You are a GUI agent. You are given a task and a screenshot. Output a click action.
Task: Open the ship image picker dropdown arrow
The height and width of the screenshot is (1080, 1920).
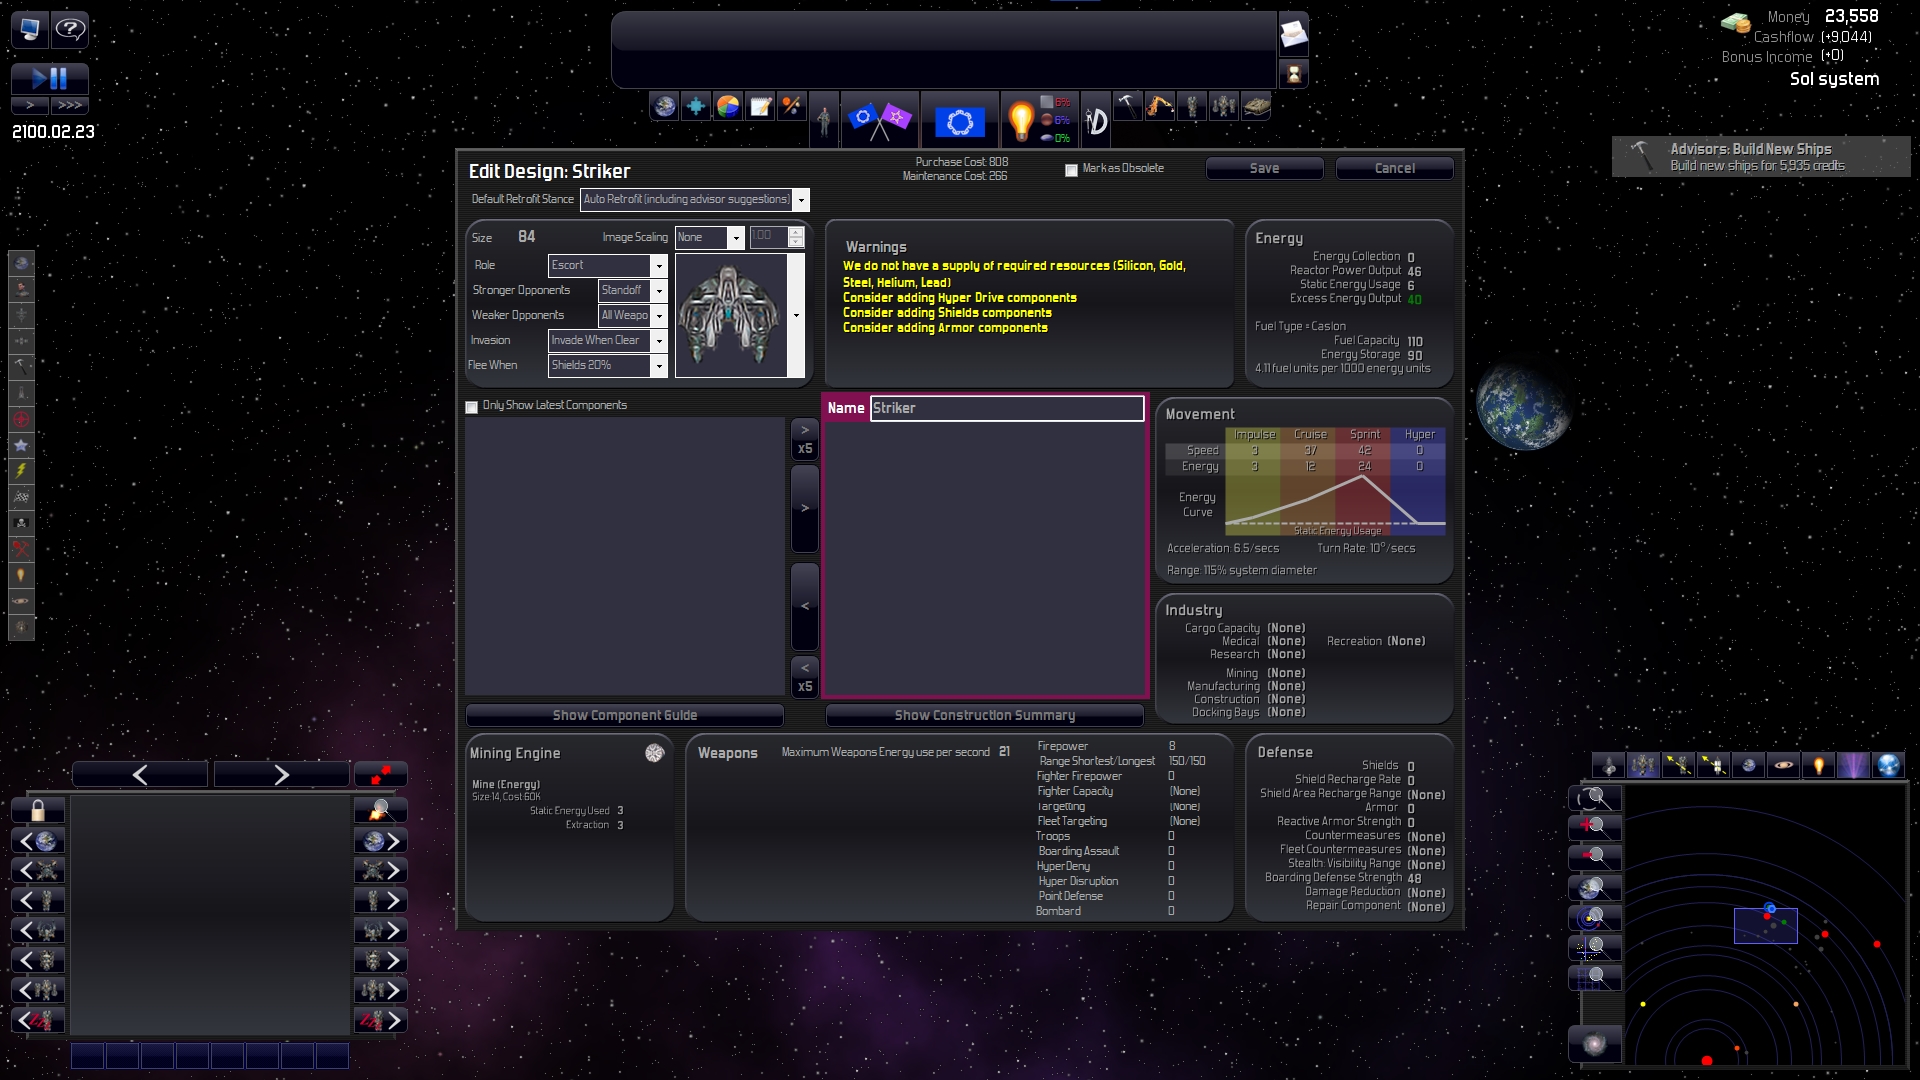[797, 316]
